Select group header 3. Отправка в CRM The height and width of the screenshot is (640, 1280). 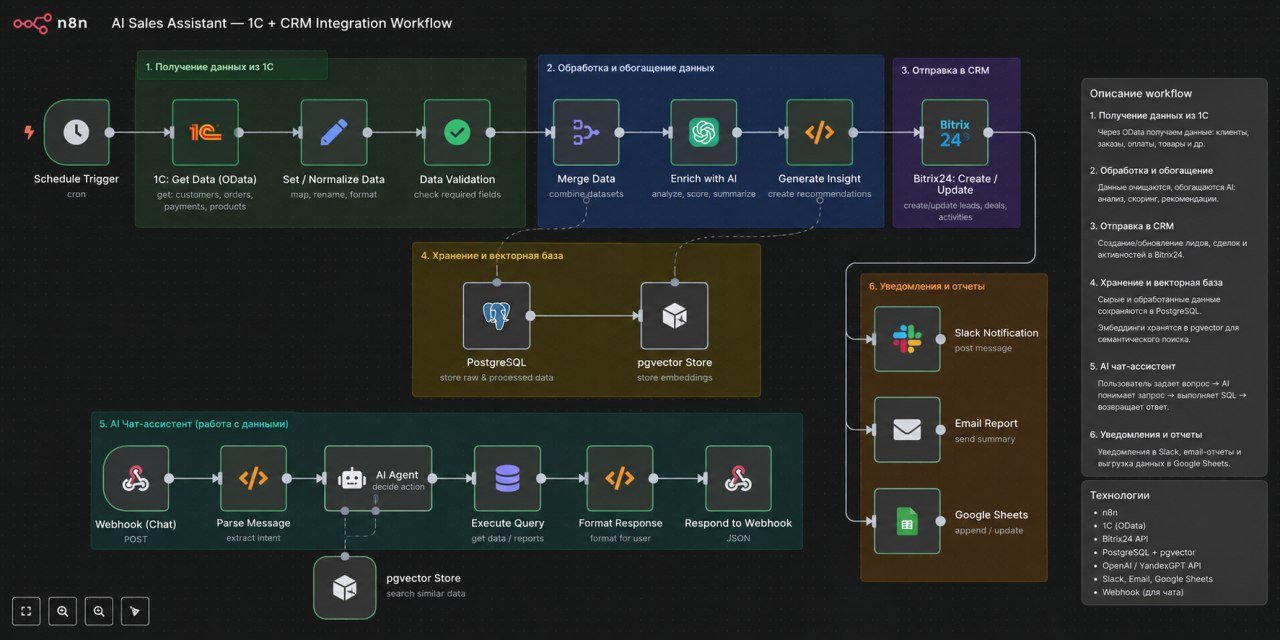[945, 70]
